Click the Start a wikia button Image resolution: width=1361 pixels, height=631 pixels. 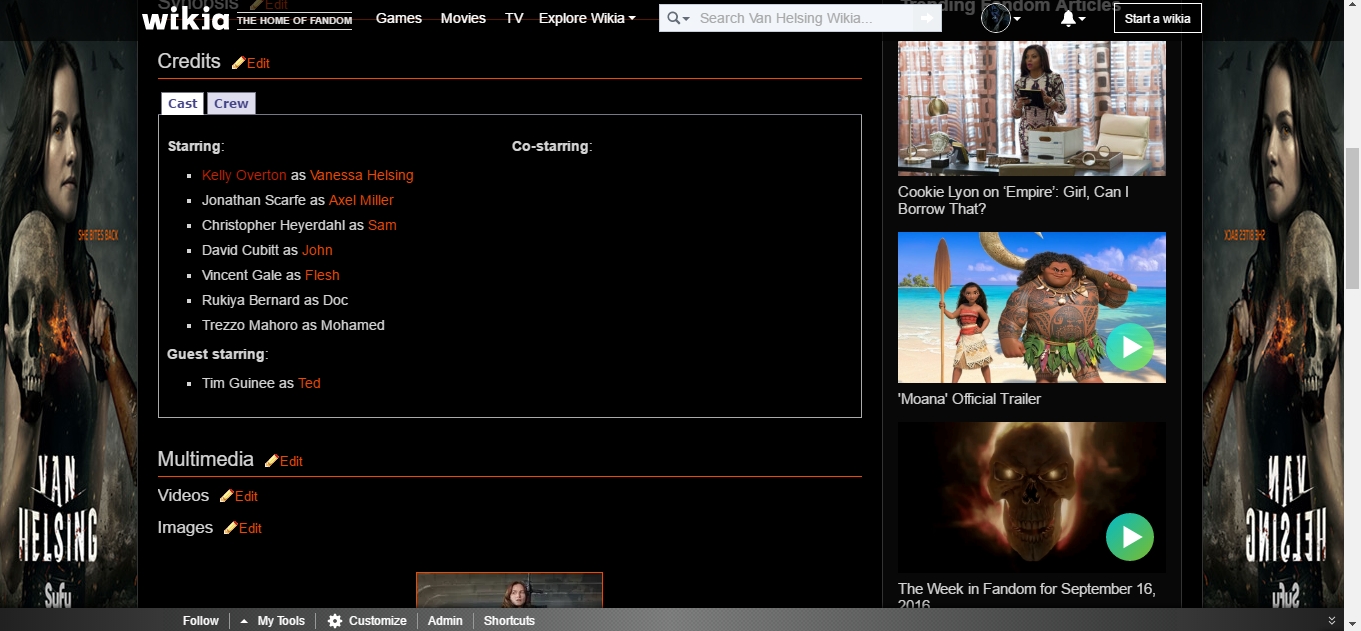1158,18
